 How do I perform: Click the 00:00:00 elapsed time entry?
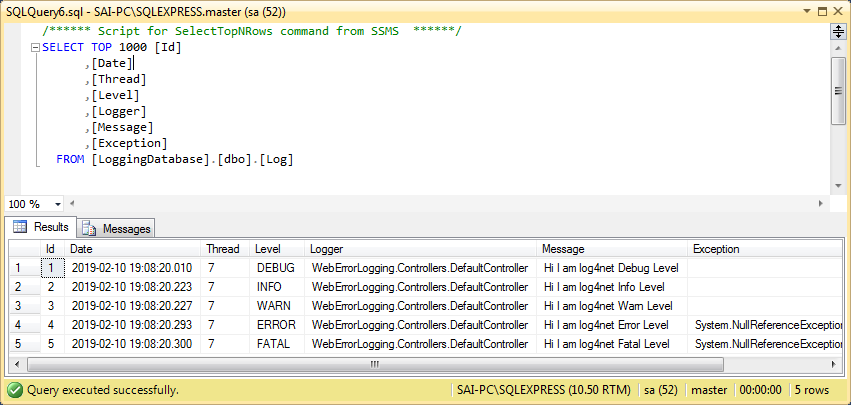coord(760,390)
